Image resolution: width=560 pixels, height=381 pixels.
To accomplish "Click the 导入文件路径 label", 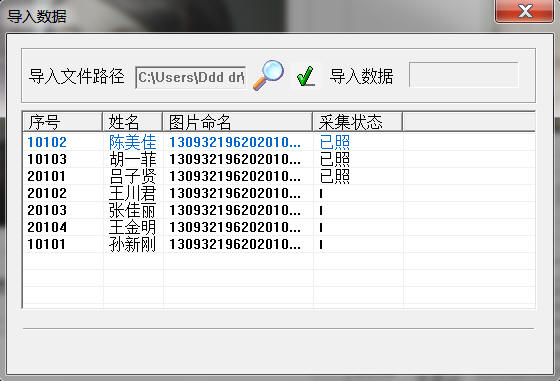I will [76, 76].
